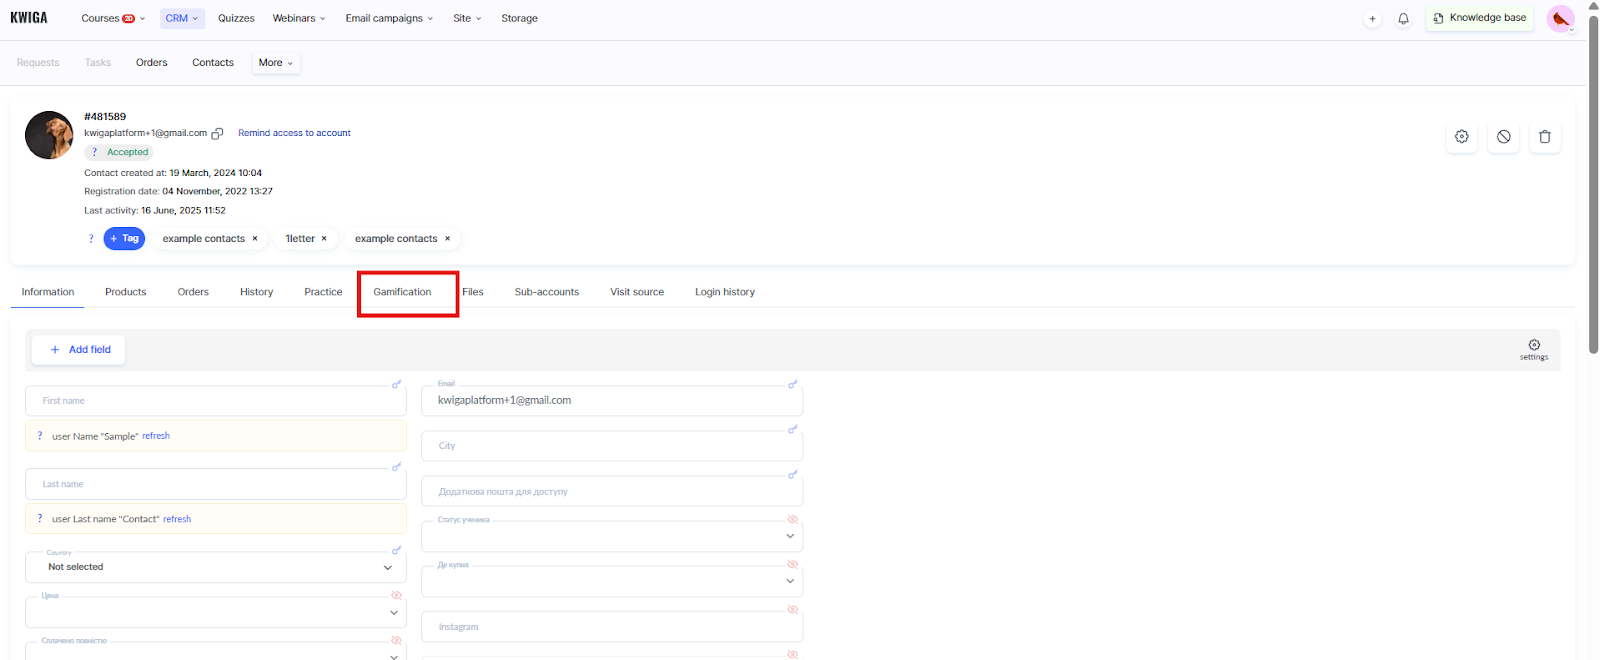1600x660 pixels.
Task: Click the block contact icon
Action: [x=1503, y=137]
